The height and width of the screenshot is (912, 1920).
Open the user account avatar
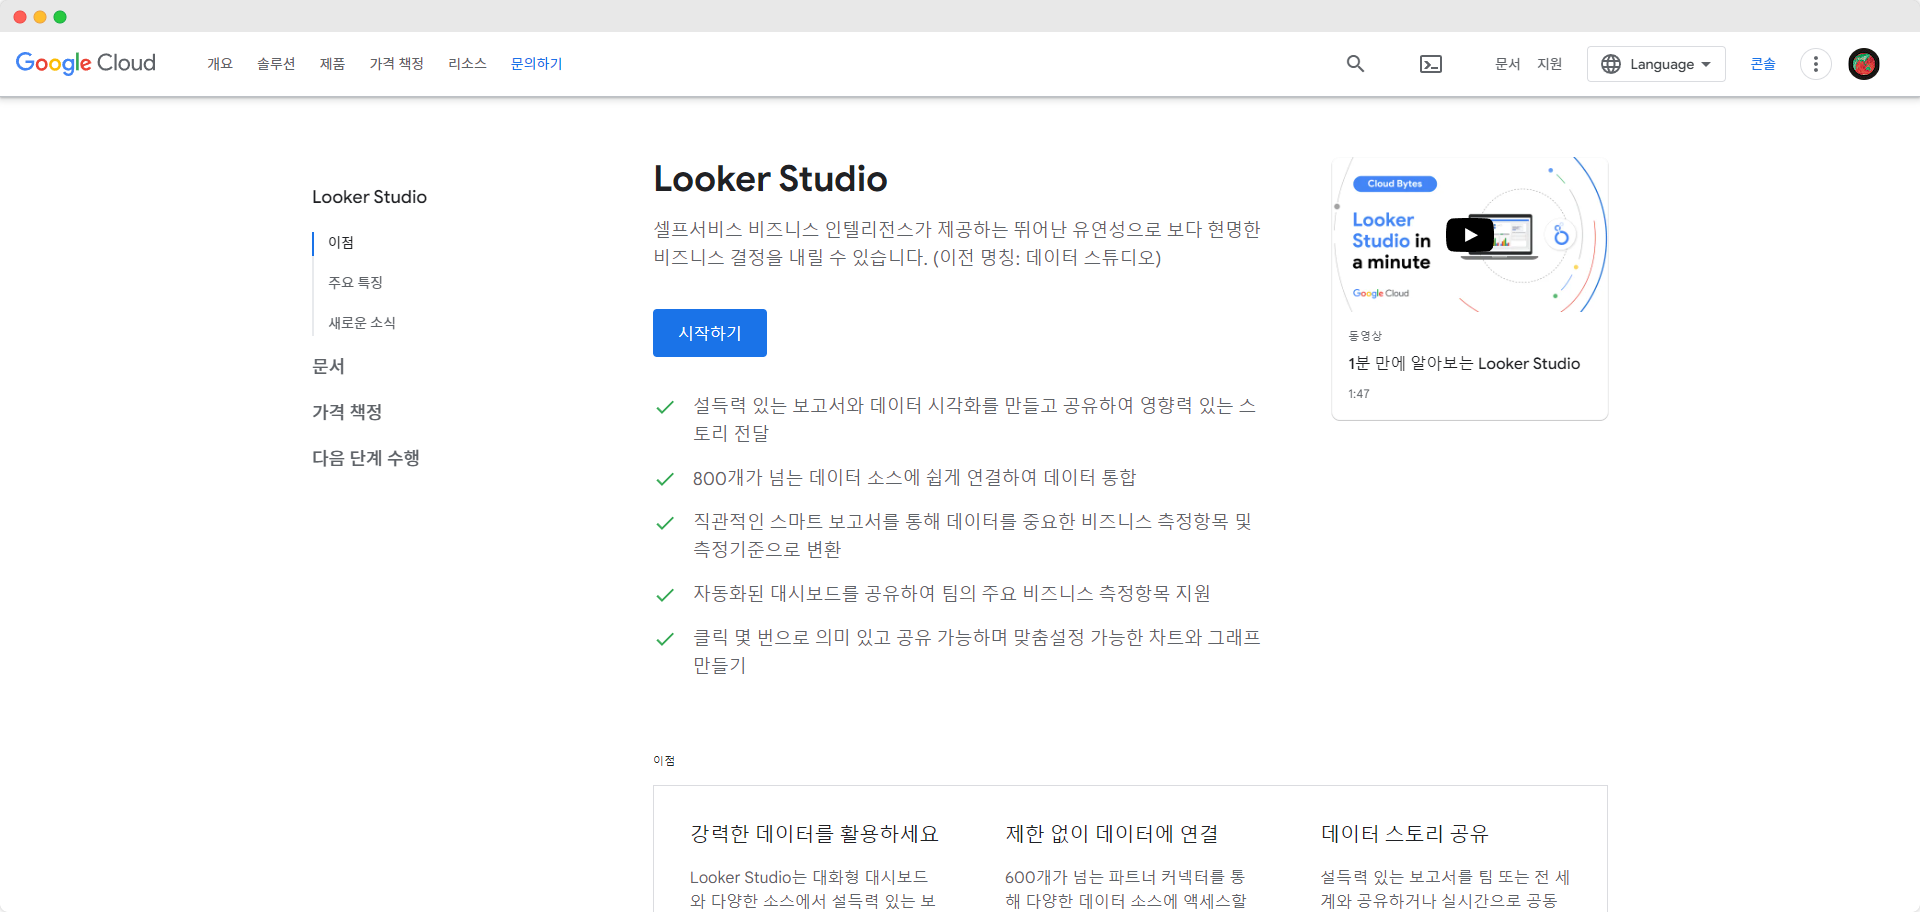(1864, 64)
